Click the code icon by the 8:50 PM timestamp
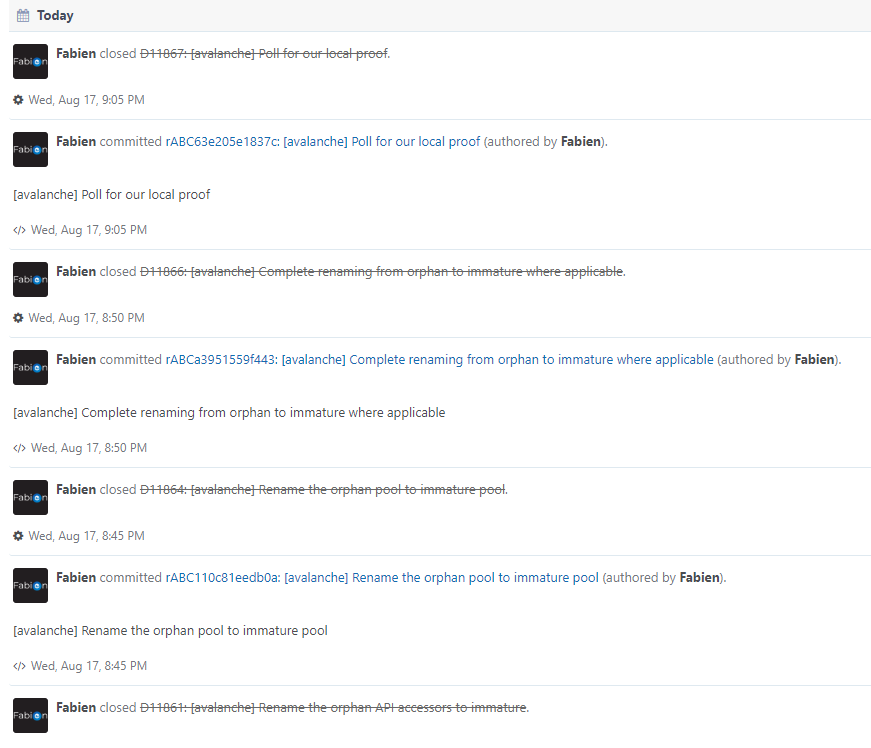 click(x=19, y=448)
